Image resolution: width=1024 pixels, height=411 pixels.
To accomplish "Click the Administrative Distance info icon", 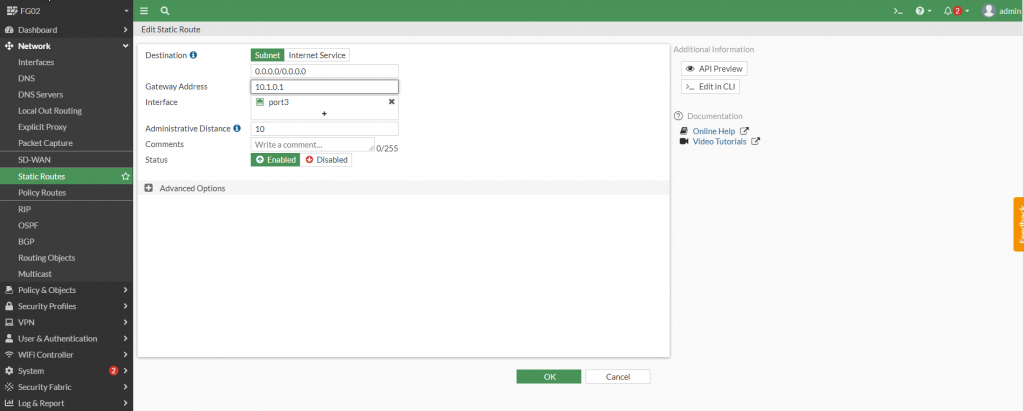I will [x=237, y=128].
